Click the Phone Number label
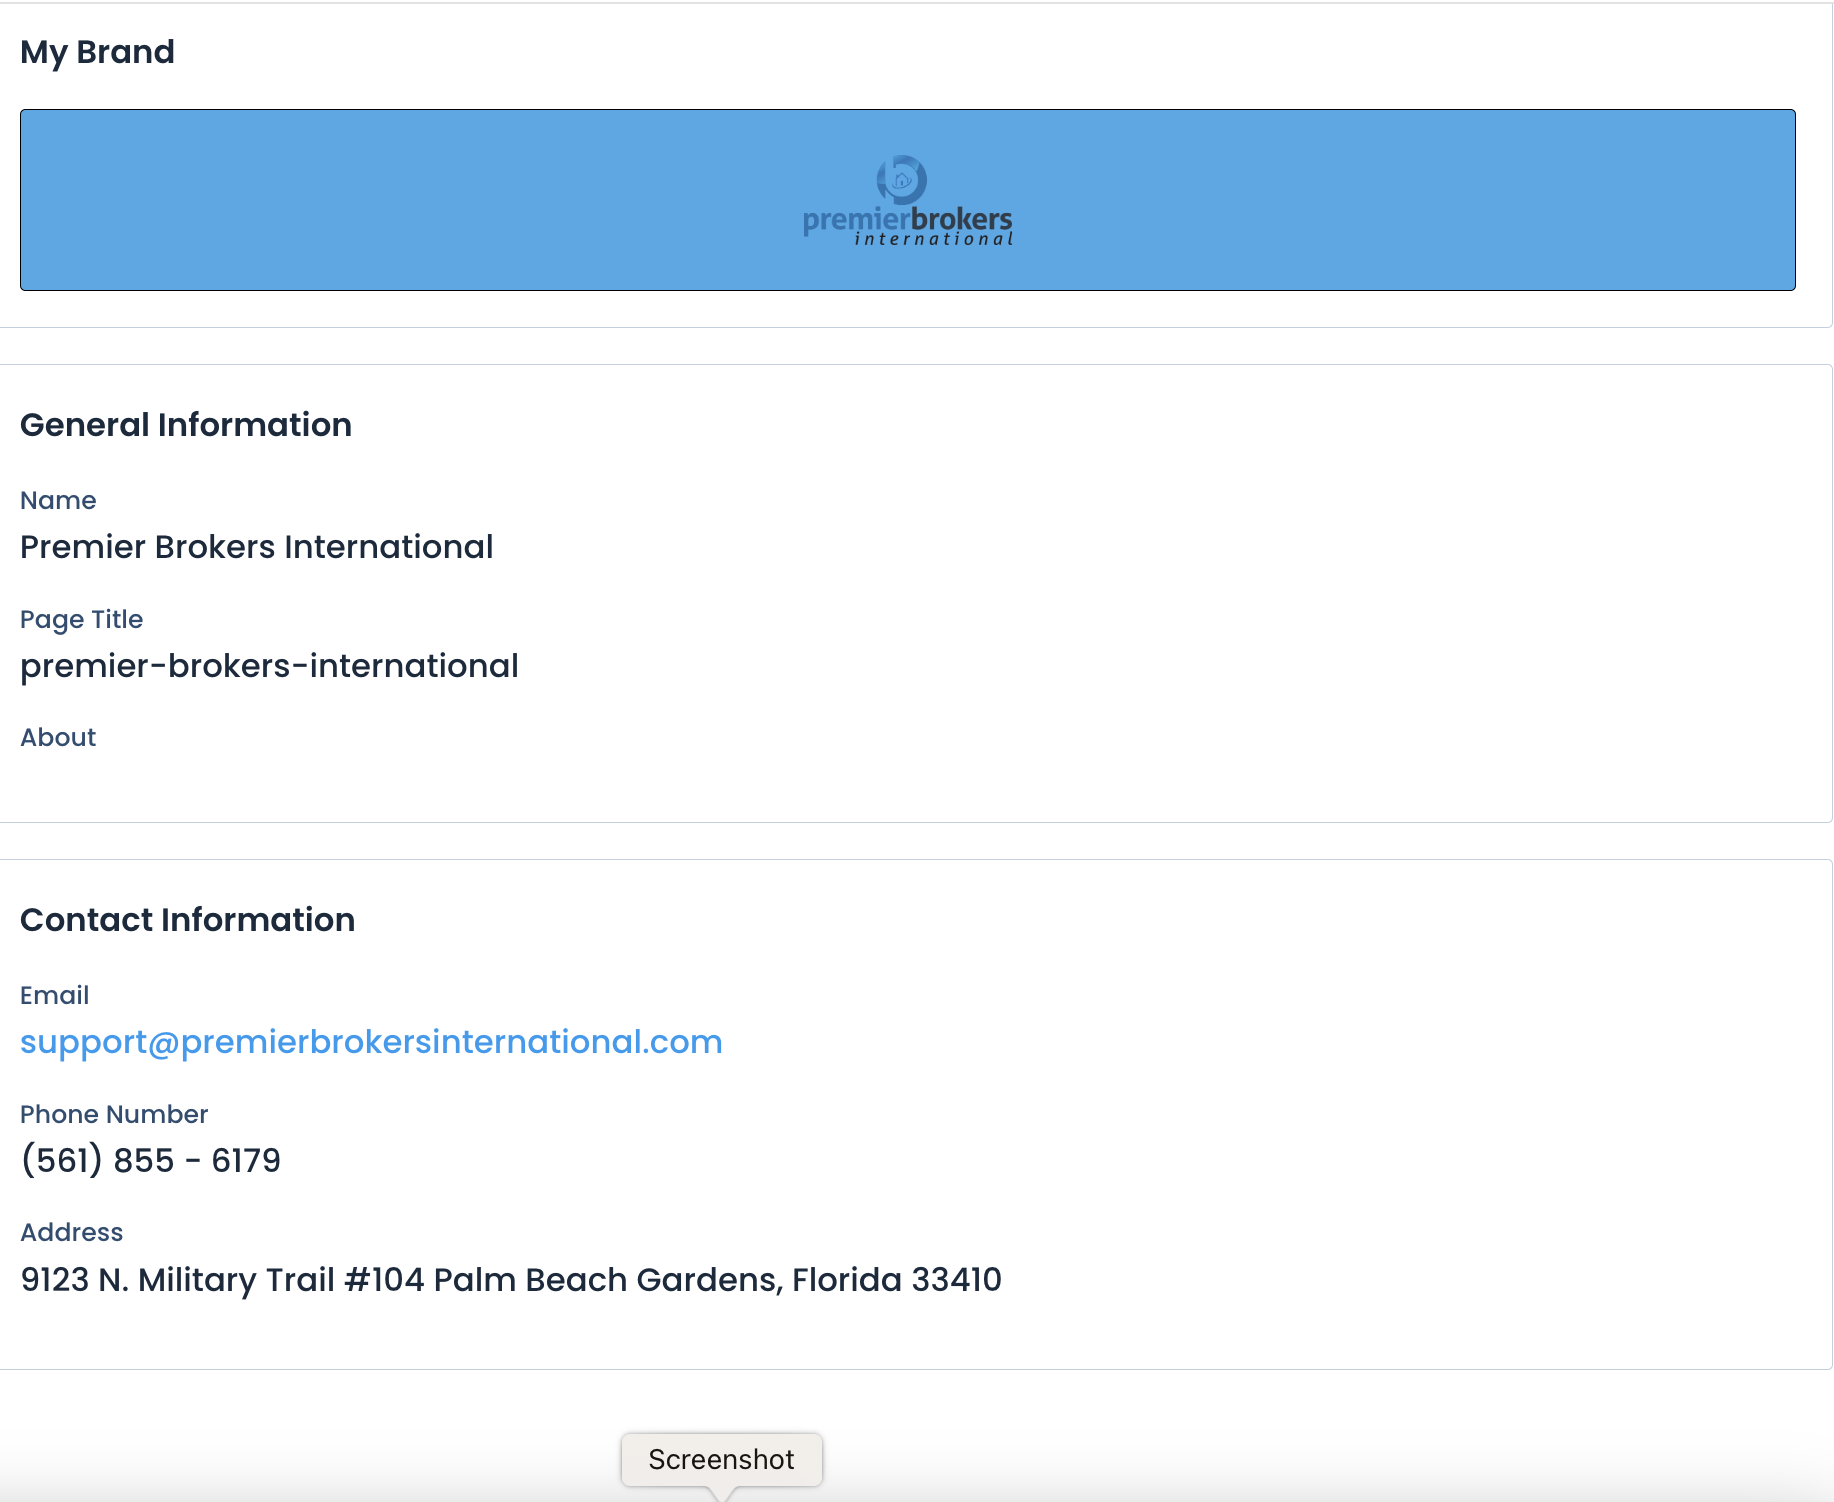This screenshot has height=1502, width=1834. tap(114, 1114)
